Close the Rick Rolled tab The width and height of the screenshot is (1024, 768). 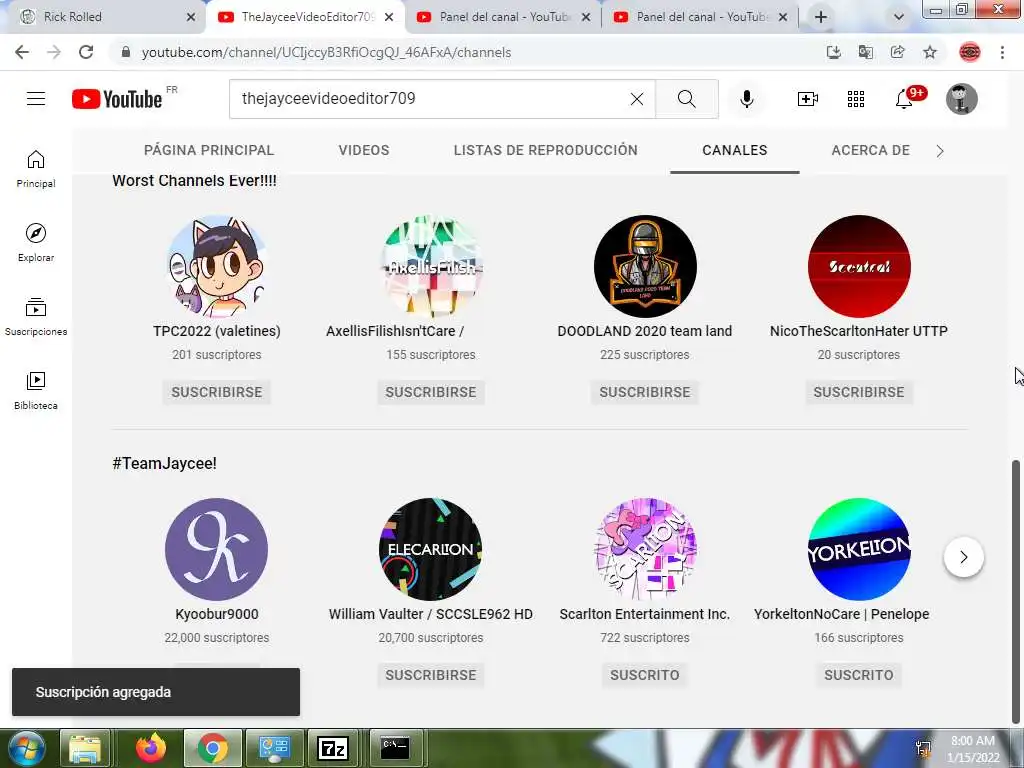click(191, 17)
